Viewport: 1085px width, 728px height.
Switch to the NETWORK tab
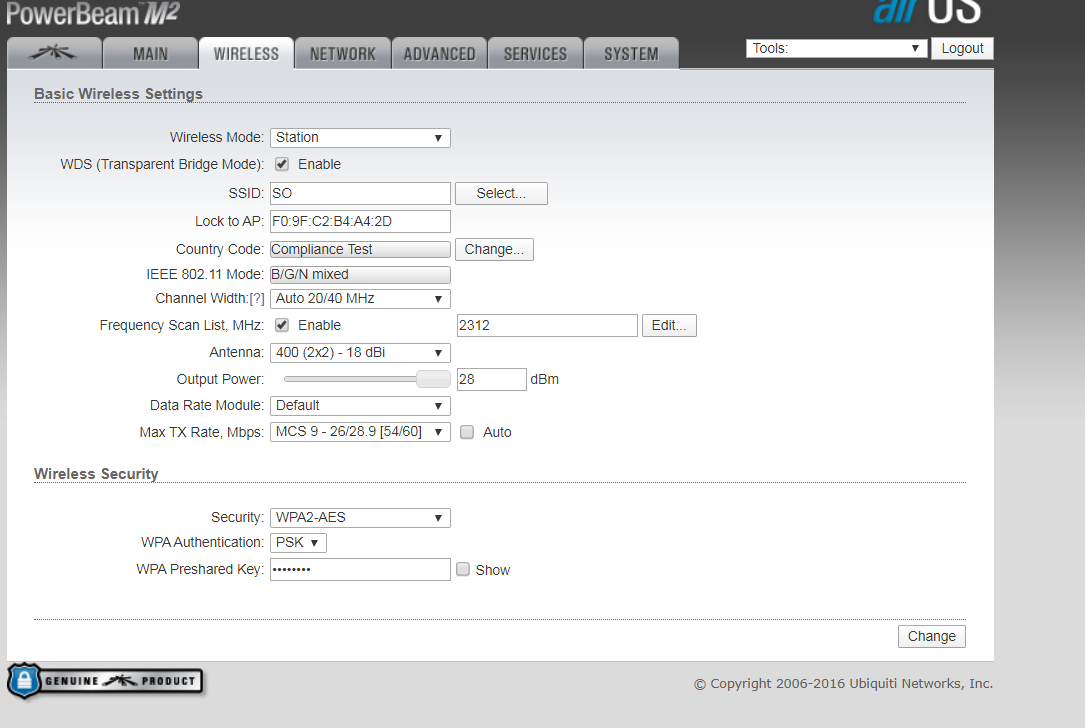342,54
